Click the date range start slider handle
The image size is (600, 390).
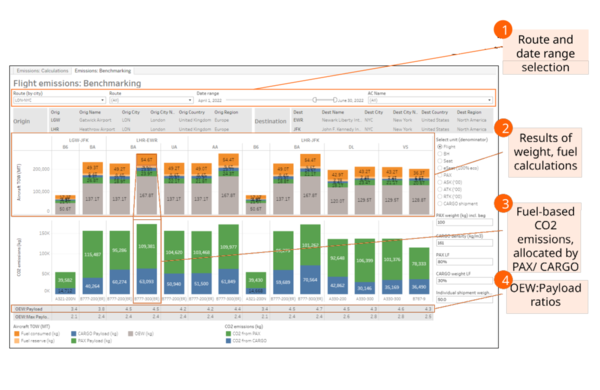[x=315, y=100]
